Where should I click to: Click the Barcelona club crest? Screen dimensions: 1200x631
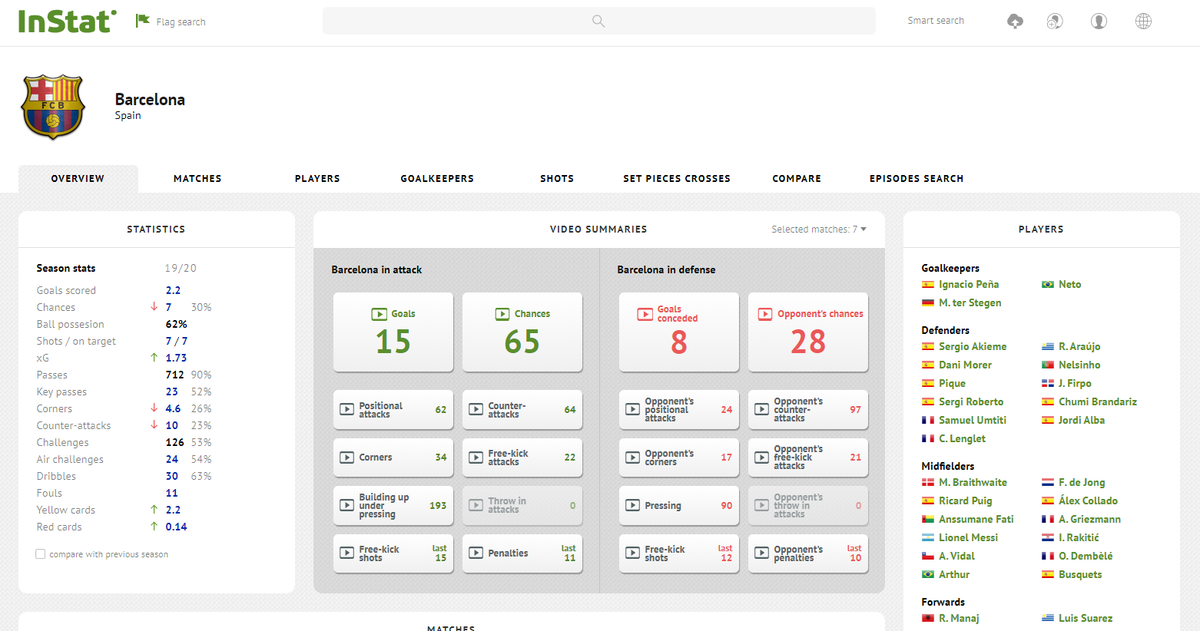[x=53, y=107]
